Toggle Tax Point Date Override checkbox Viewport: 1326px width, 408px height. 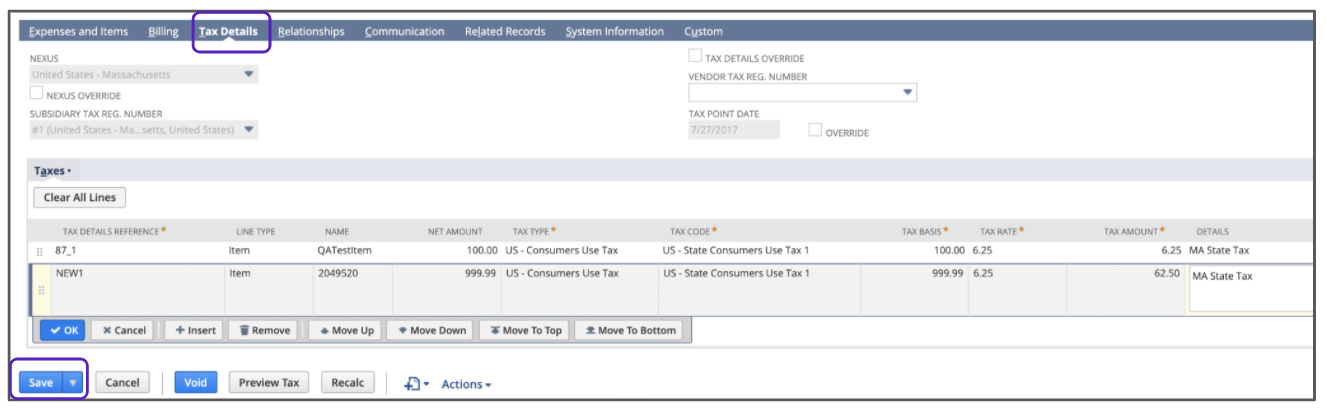pos(815,131)
